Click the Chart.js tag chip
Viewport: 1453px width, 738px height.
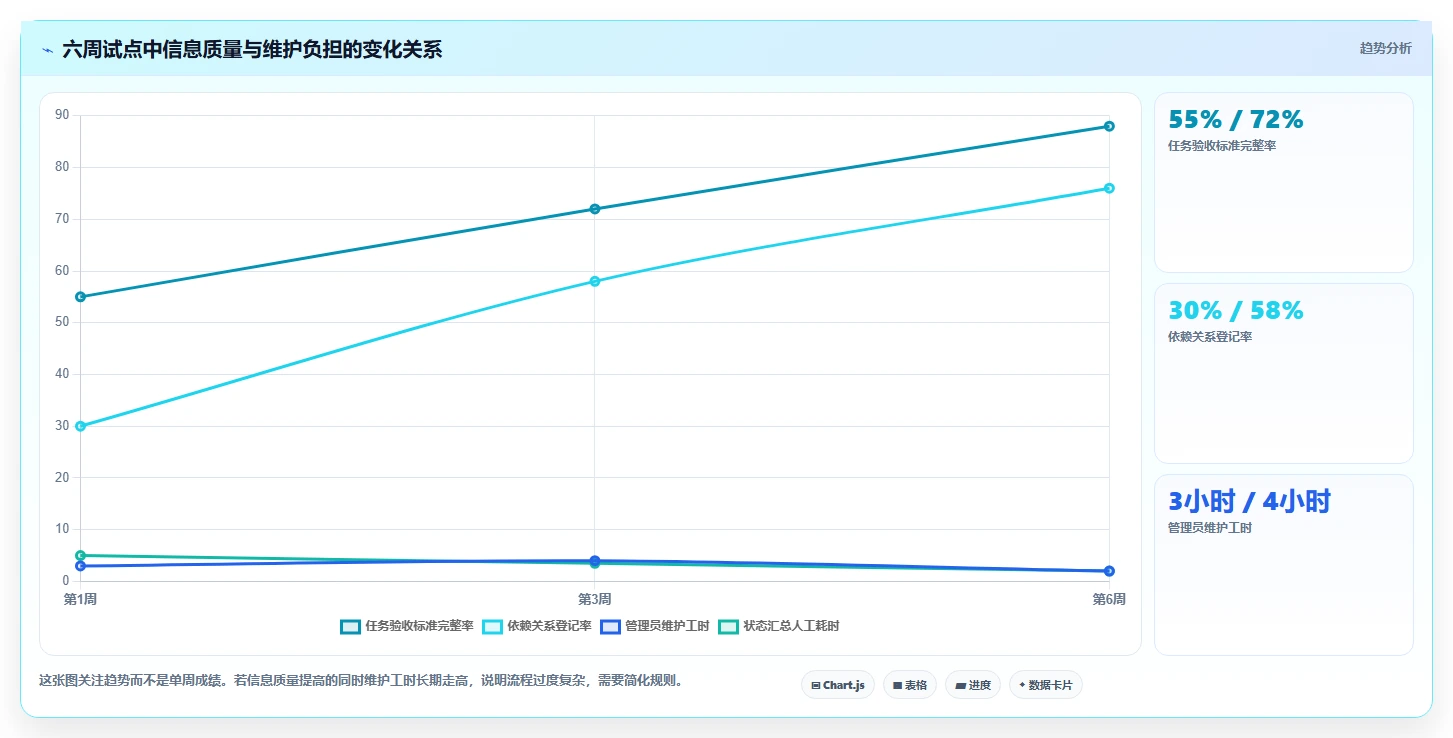point(838,685)
